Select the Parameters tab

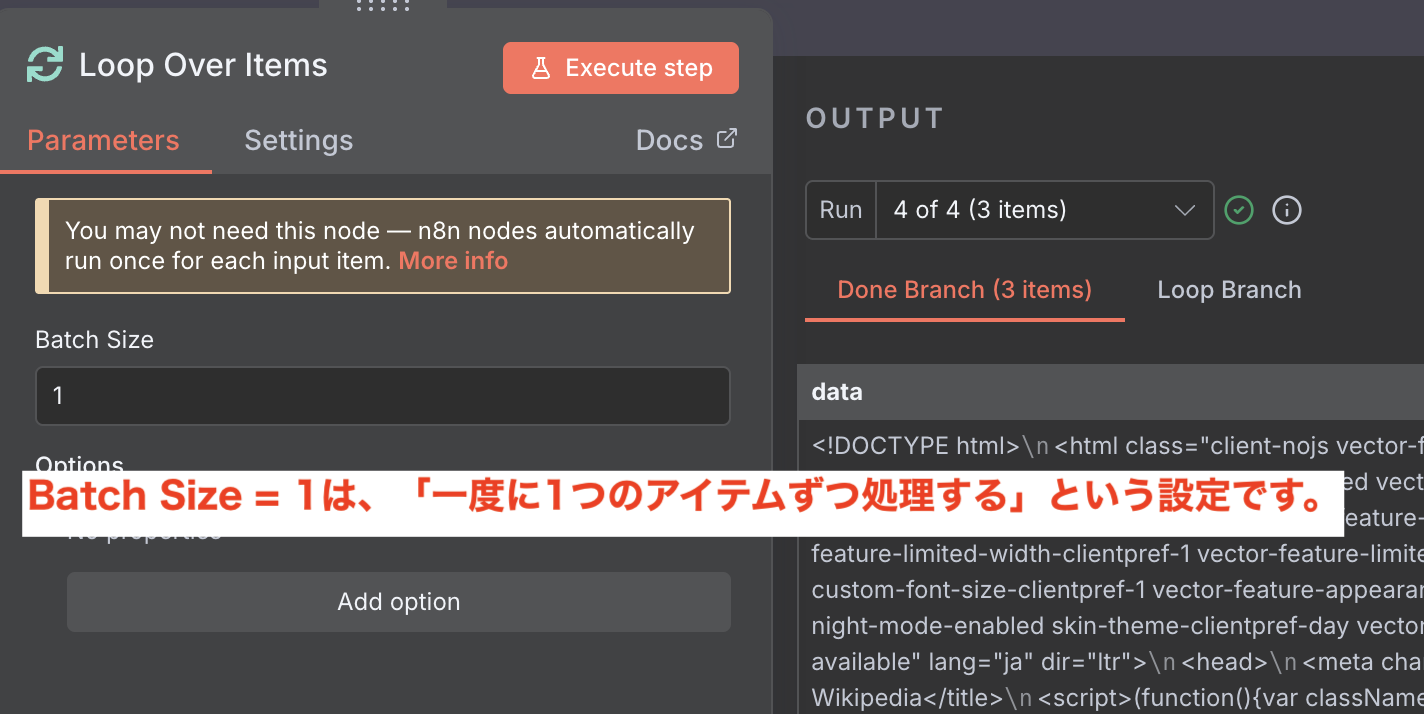(103, 140)
